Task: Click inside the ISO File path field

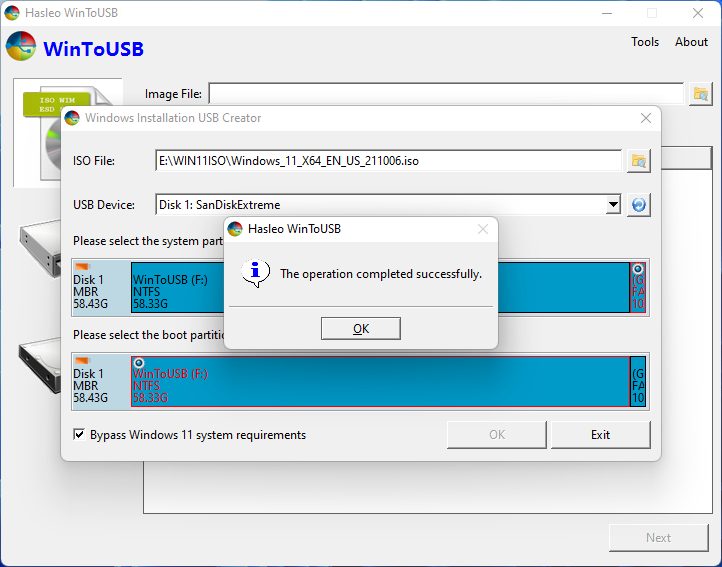Action: pyautogui.click(x=388, y=161)
